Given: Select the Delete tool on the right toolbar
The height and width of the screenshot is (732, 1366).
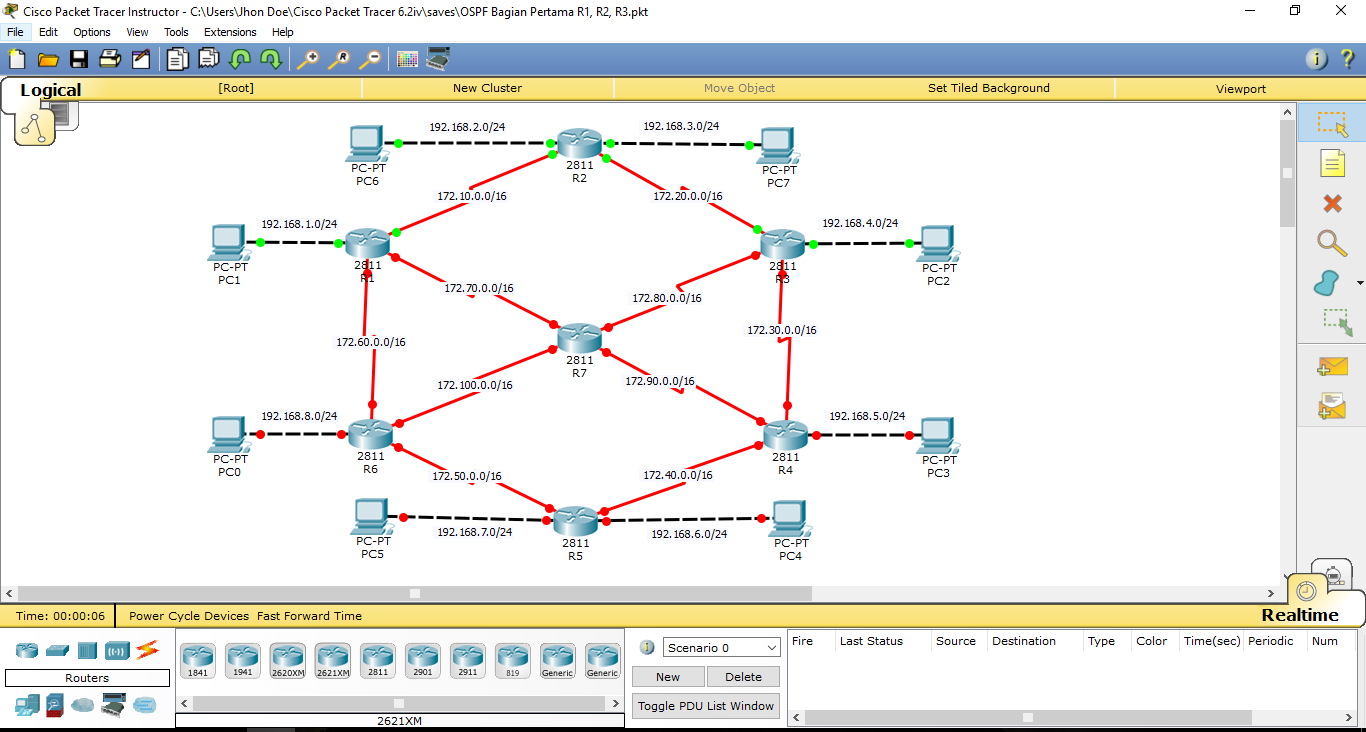Looking at the screenshot, I should tap(1330, 203).
